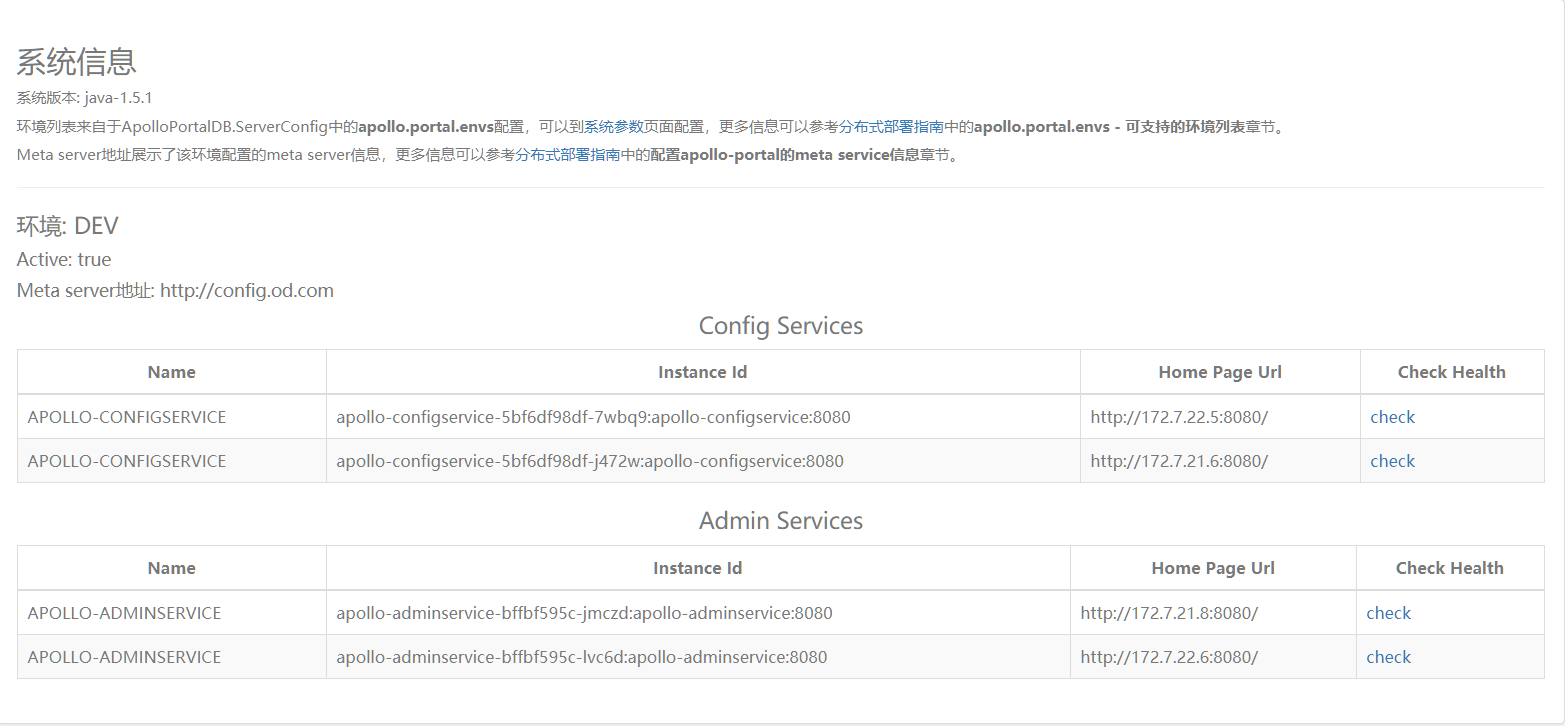Click Home Page Url header in Admin Services table
The height and width of the screenshot is (726, 1565).
(x=1213, y=568)
